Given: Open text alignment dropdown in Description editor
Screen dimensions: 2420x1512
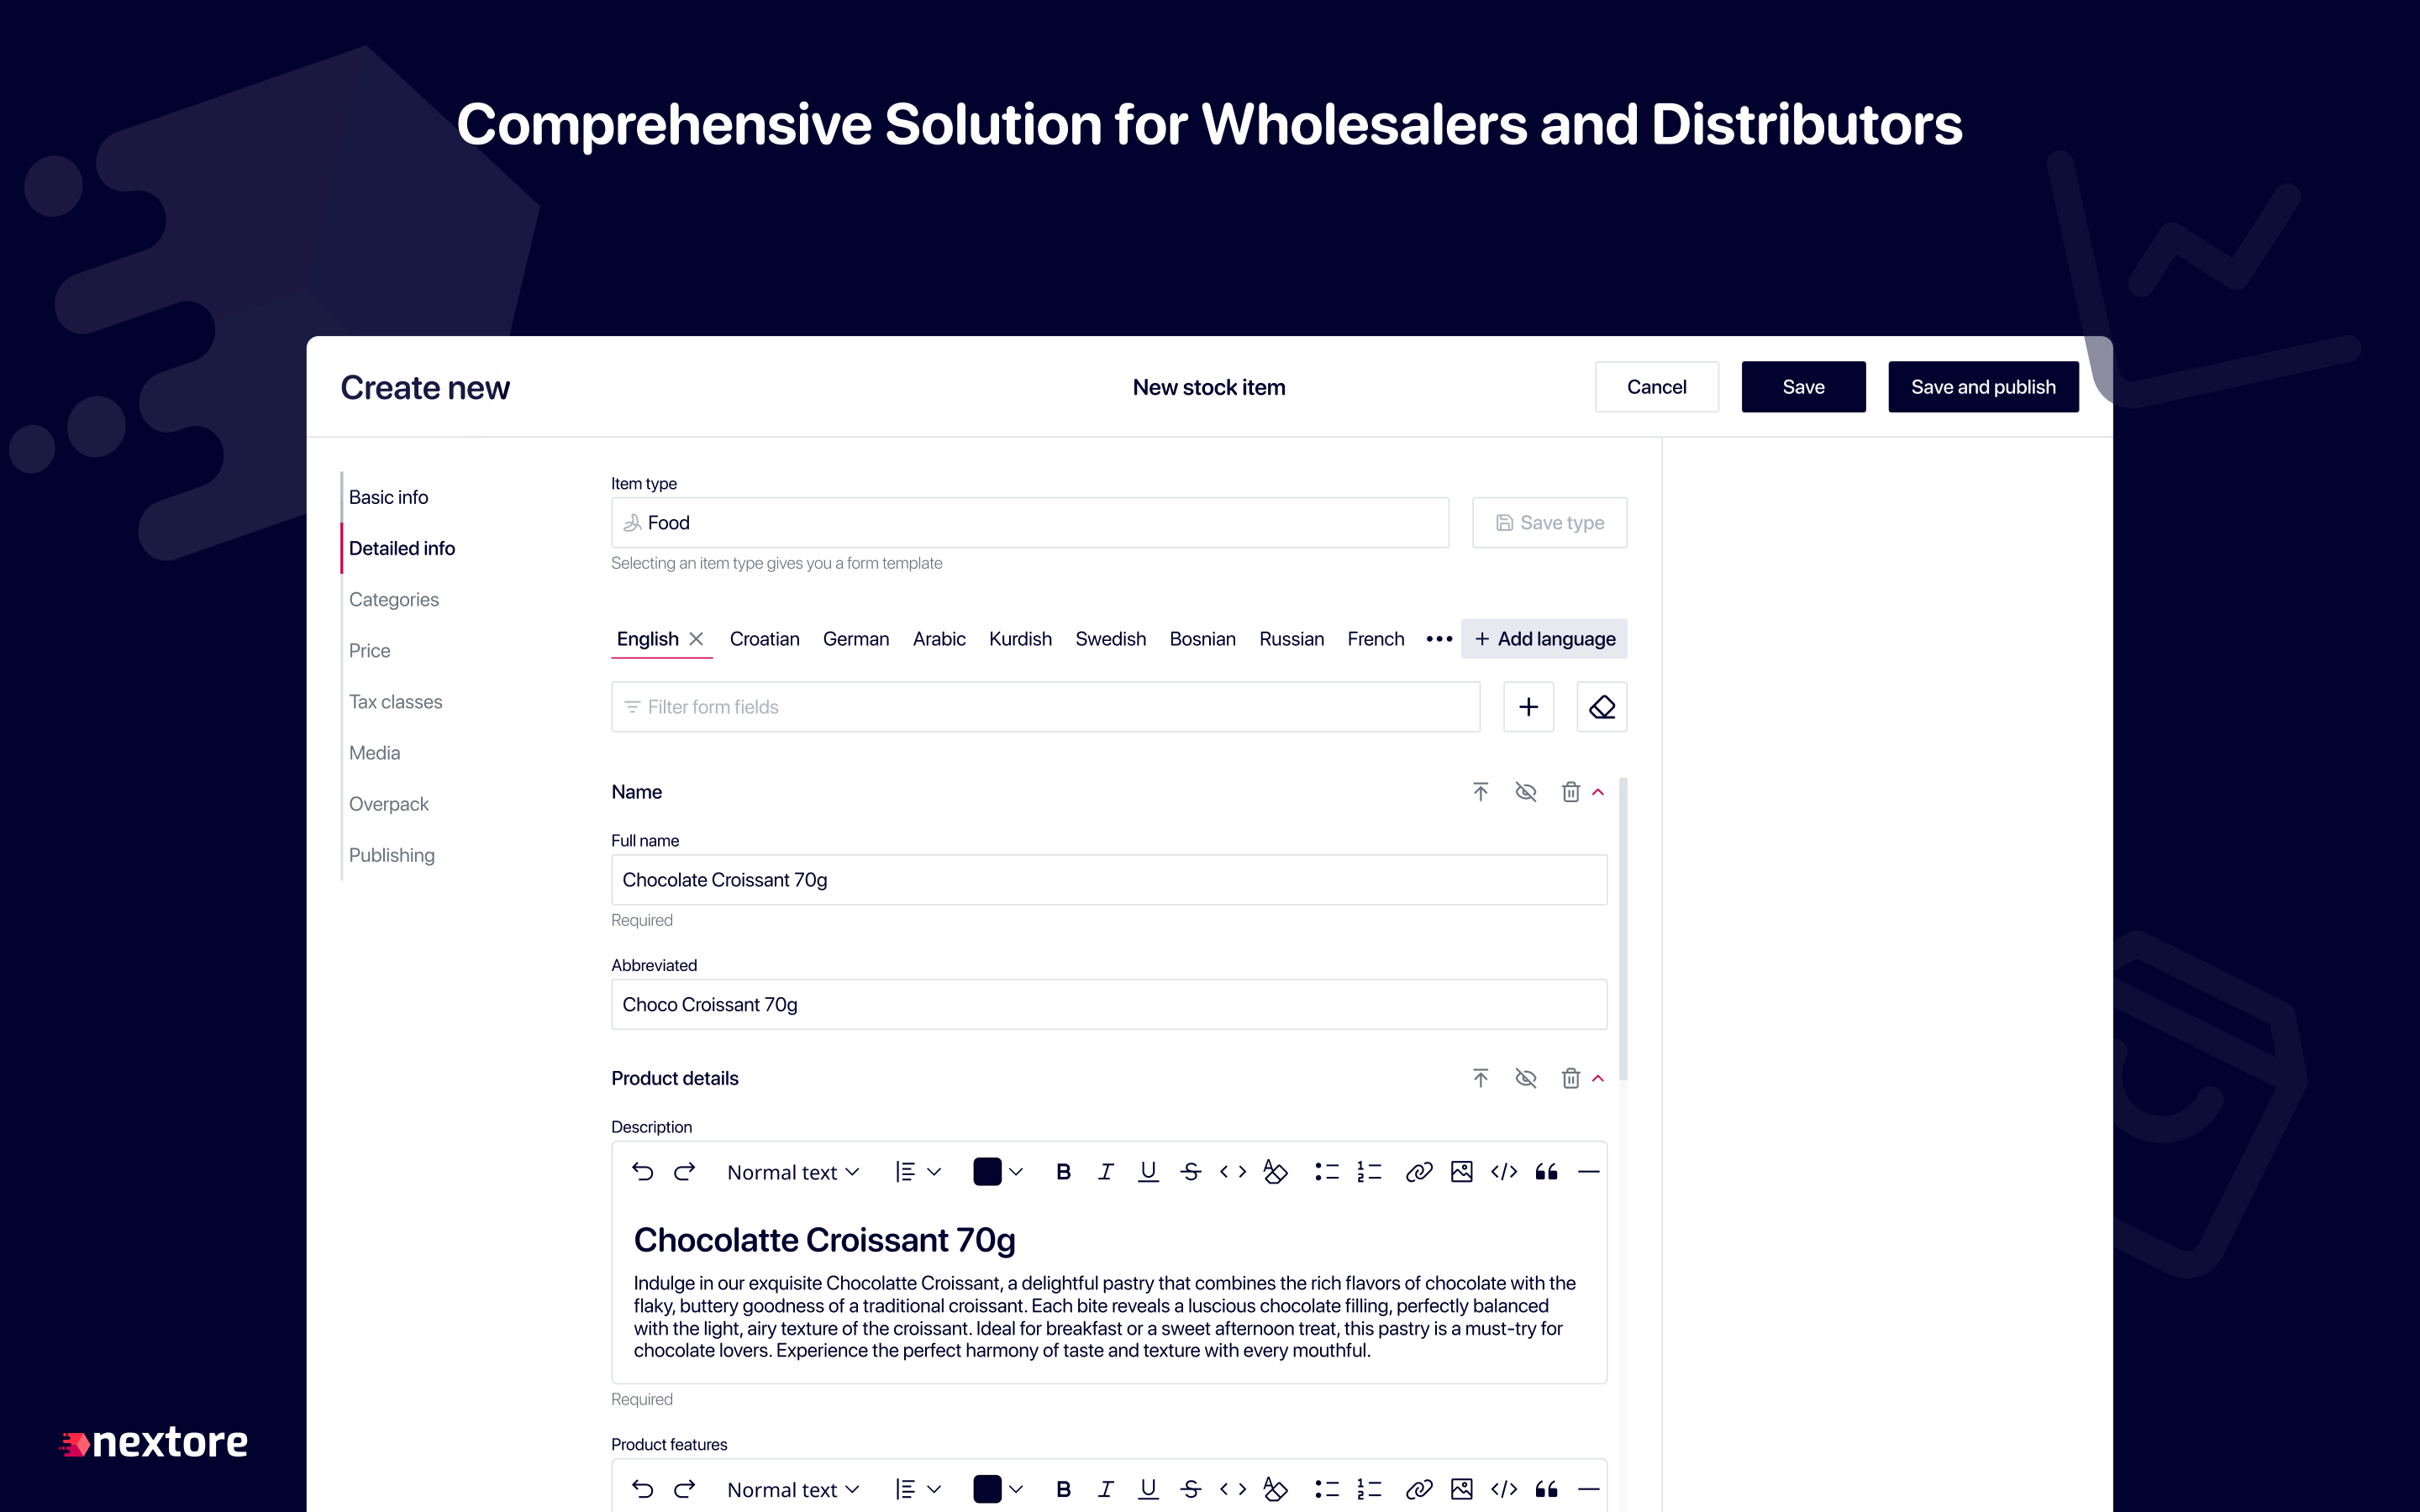Looking at the screenshot, I should 918,1172.
